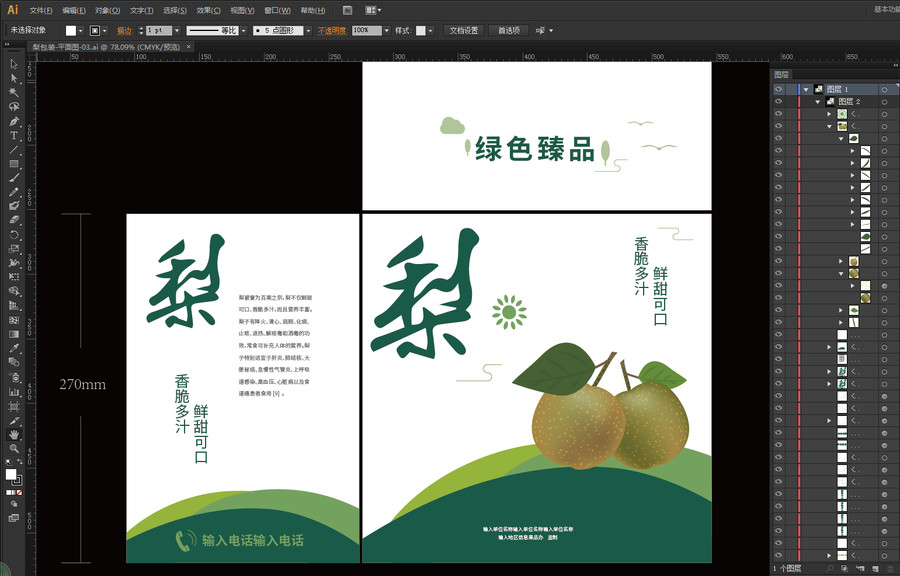
Task: Select the Perspective Grid tool
Action: pyautogui.click(x=14, y=306)
